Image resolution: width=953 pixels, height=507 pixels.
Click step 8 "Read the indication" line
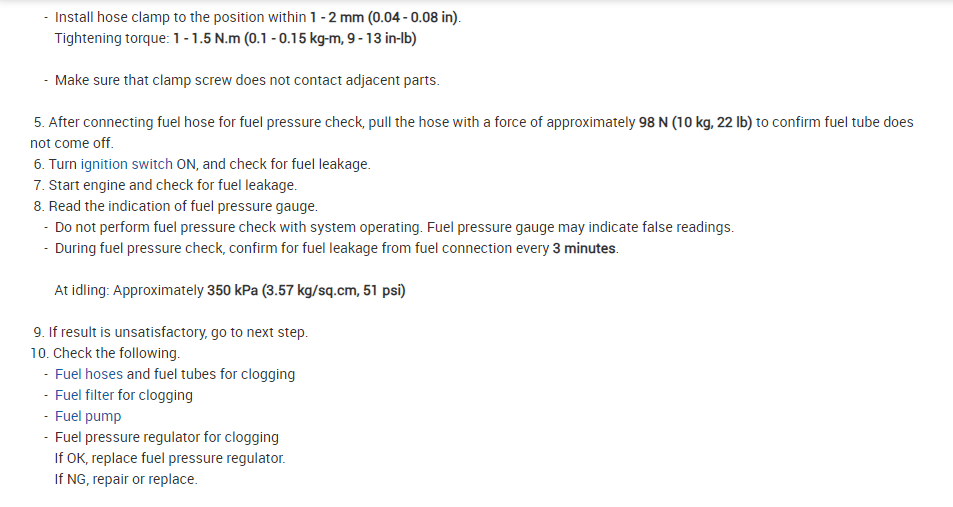point(175,206)
